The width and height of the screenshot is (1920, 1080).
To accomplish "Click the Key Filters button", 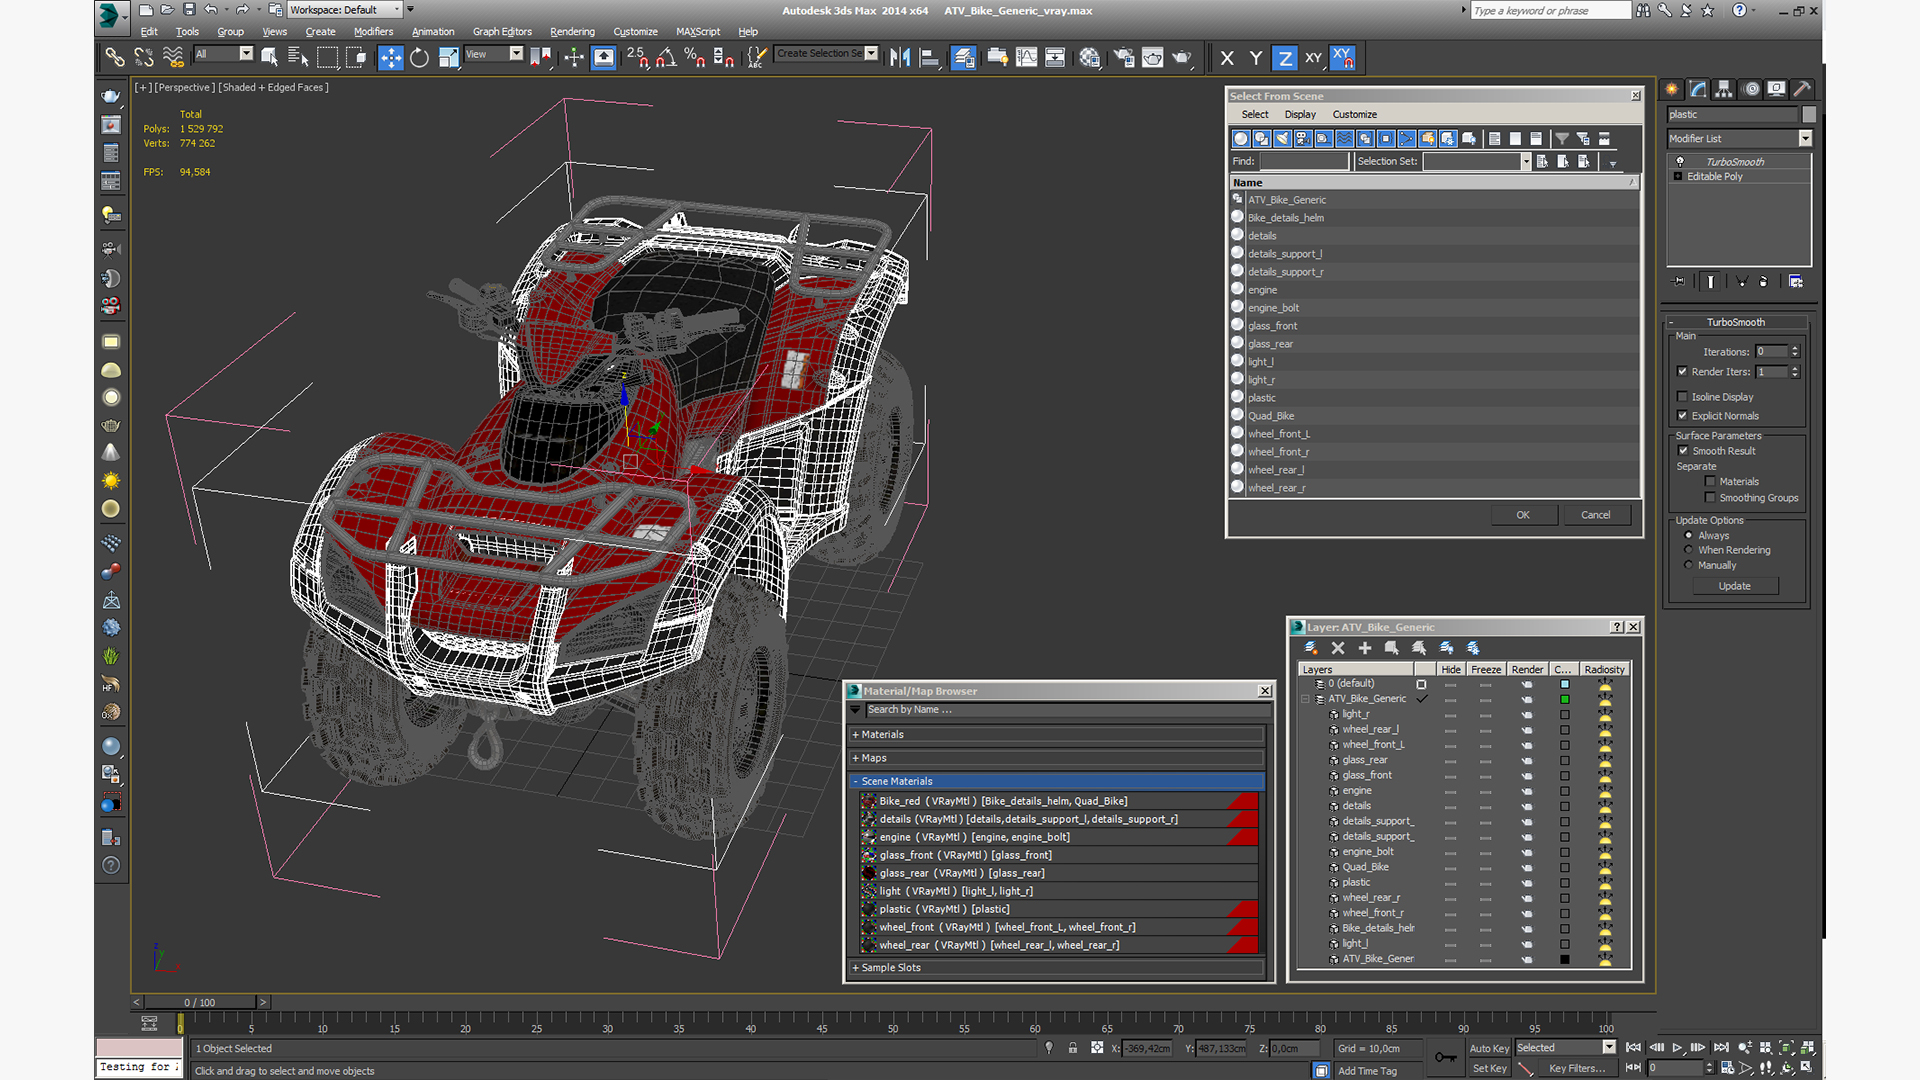I will 1578,1069.
